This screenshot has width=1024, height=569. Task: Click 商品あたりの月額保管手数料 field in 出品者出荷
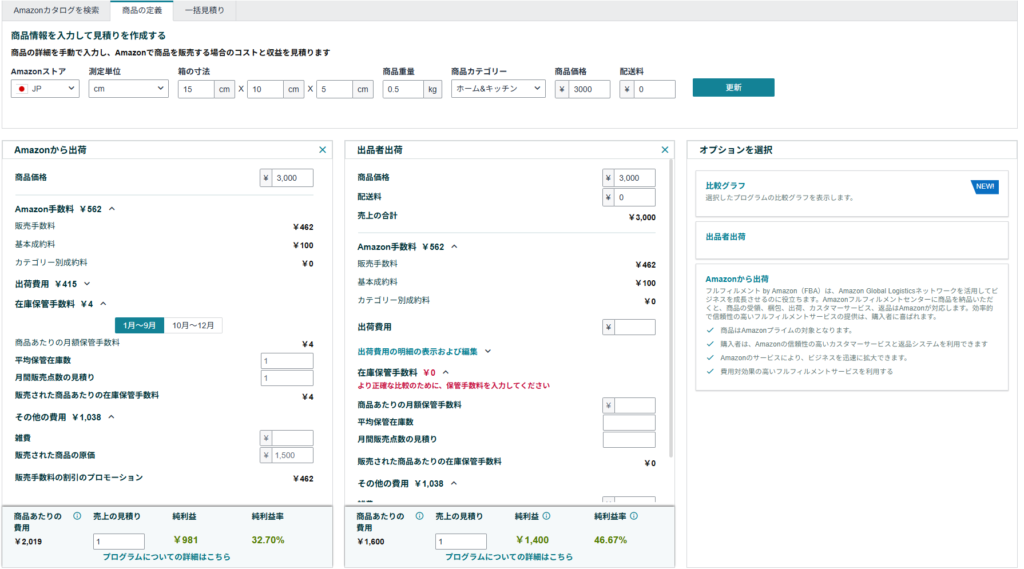tap(635, 406)
